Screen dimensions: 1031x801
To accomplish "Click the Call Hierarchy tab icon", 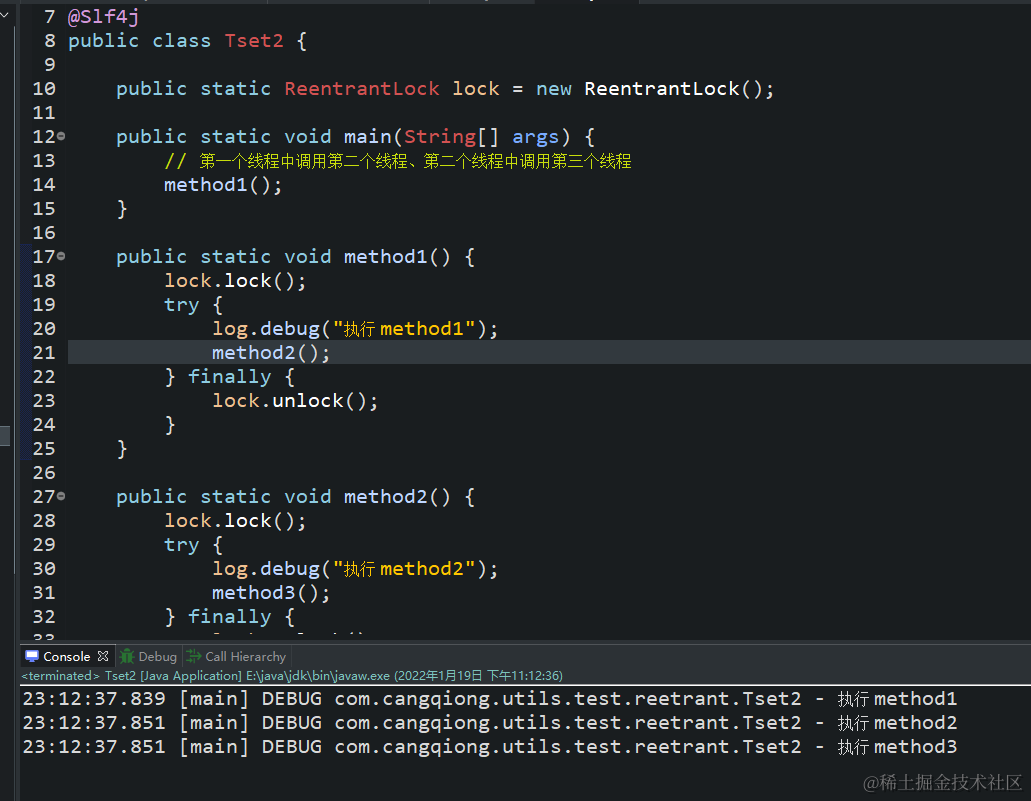I will [x=193, y=656].
